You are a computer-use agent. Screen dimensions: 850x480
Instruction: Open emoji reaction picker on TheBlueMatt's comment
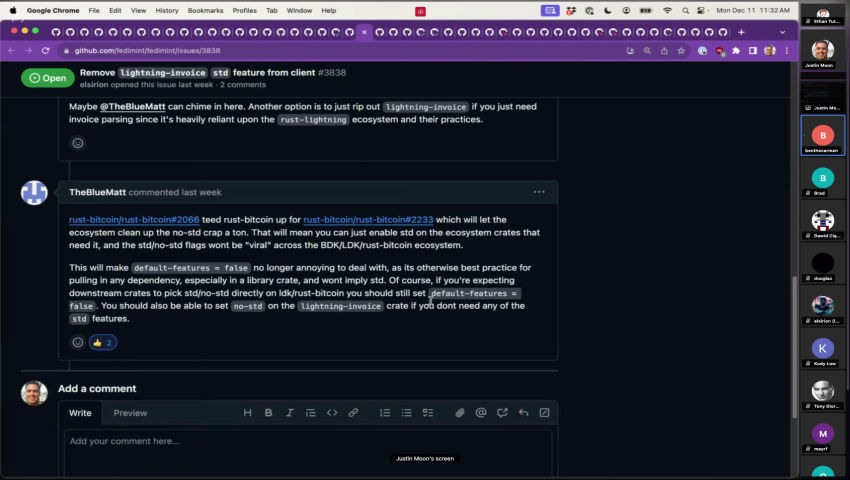77,342
